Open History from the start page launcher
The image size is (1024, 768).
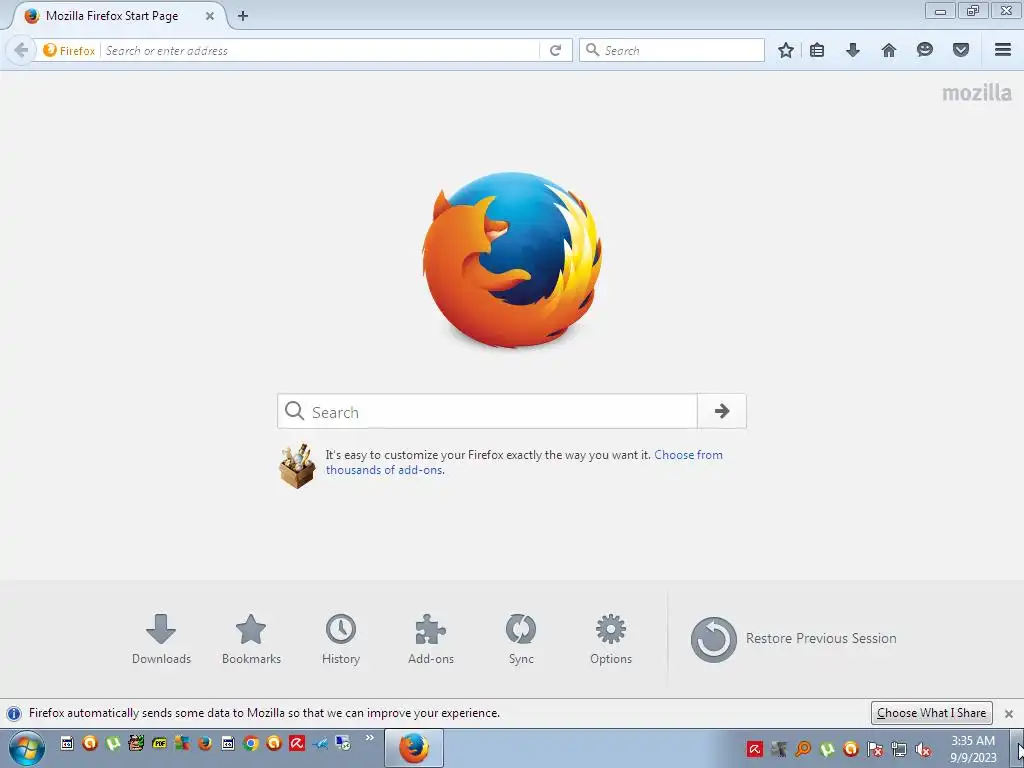coord(341,639)
